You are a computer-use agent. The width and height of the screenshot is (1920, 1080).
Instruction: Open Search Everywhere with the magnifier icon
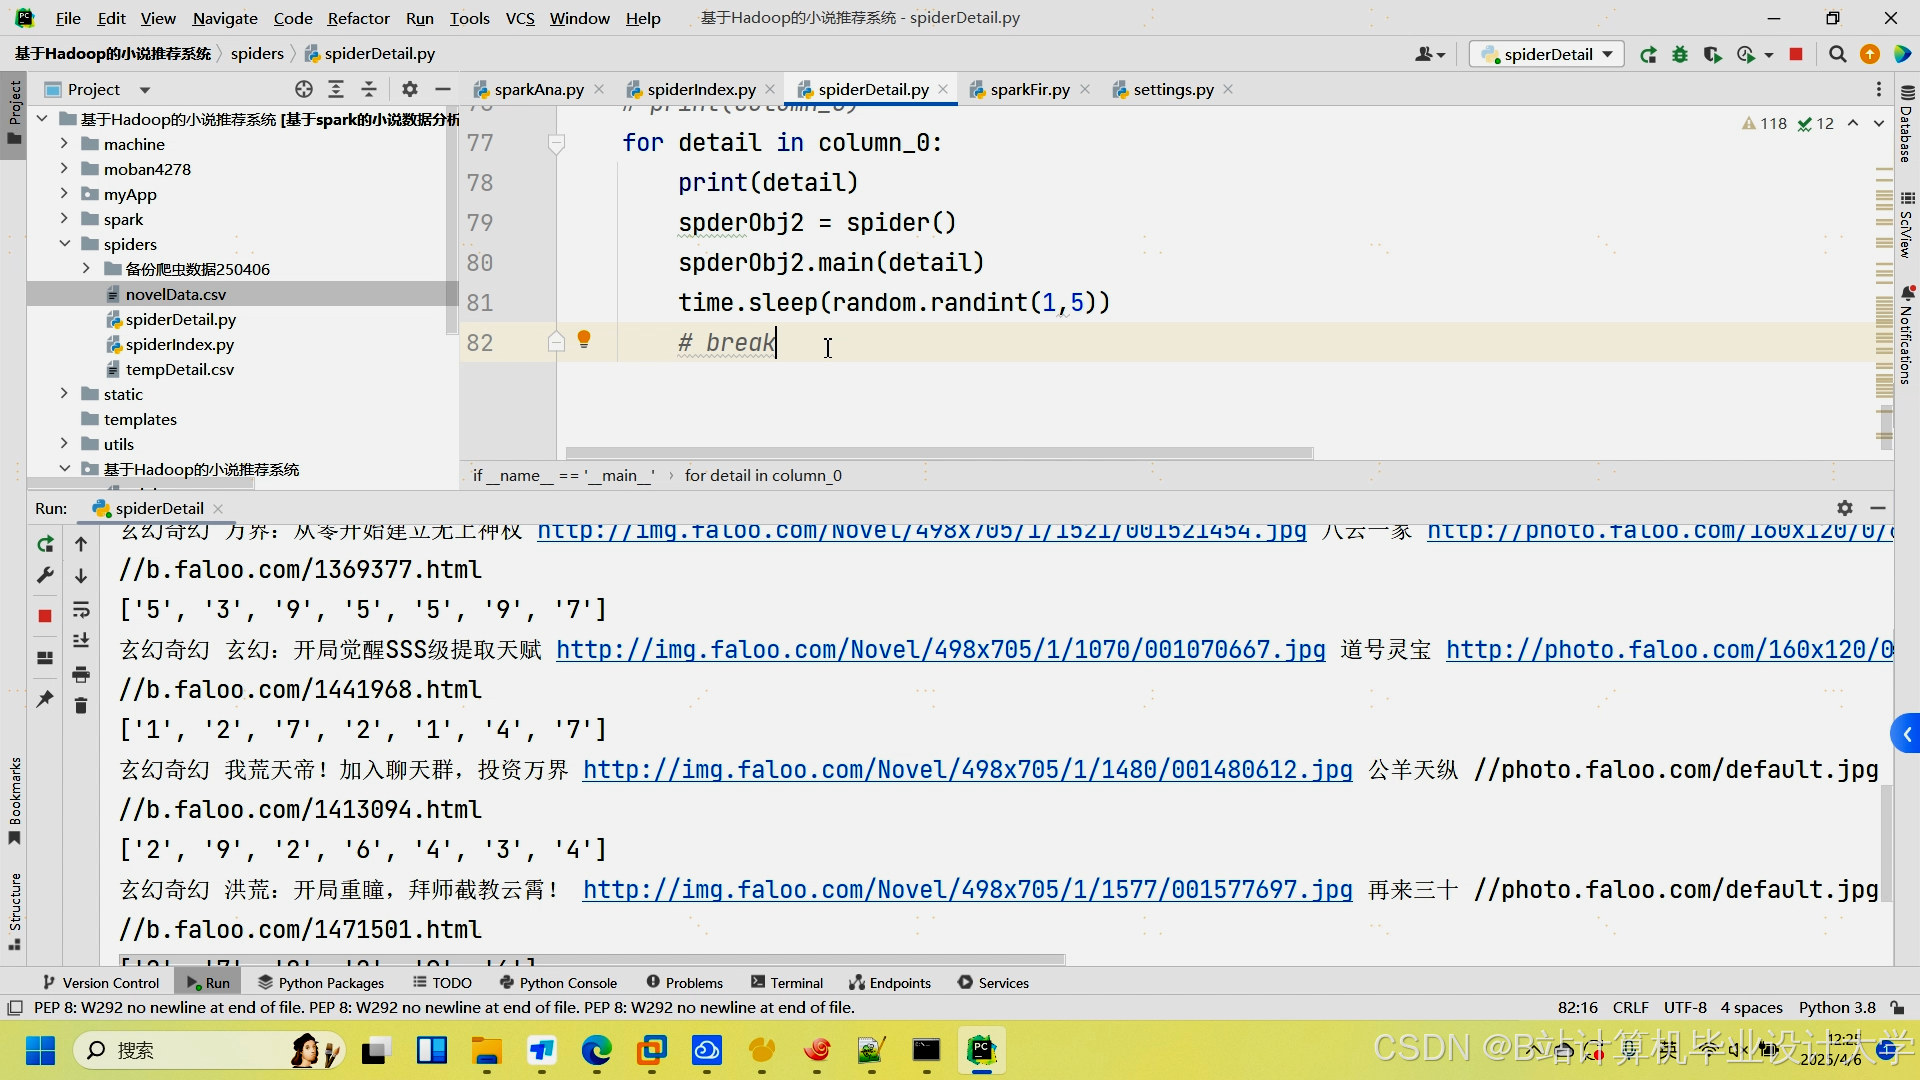(x=1837, y=55)
